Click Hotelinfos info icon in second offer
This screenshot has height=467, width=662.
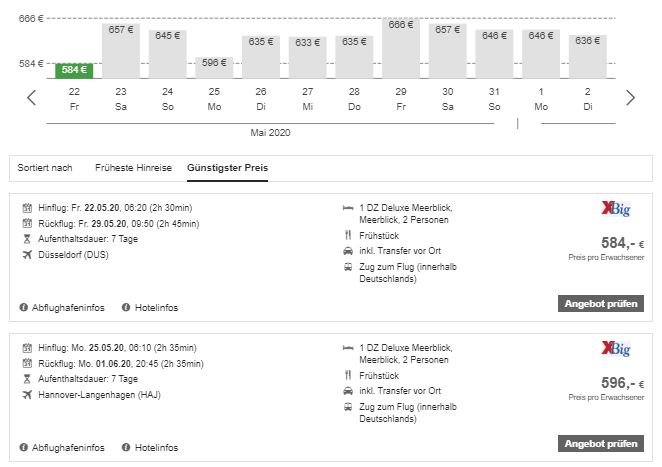pos(127,446)
